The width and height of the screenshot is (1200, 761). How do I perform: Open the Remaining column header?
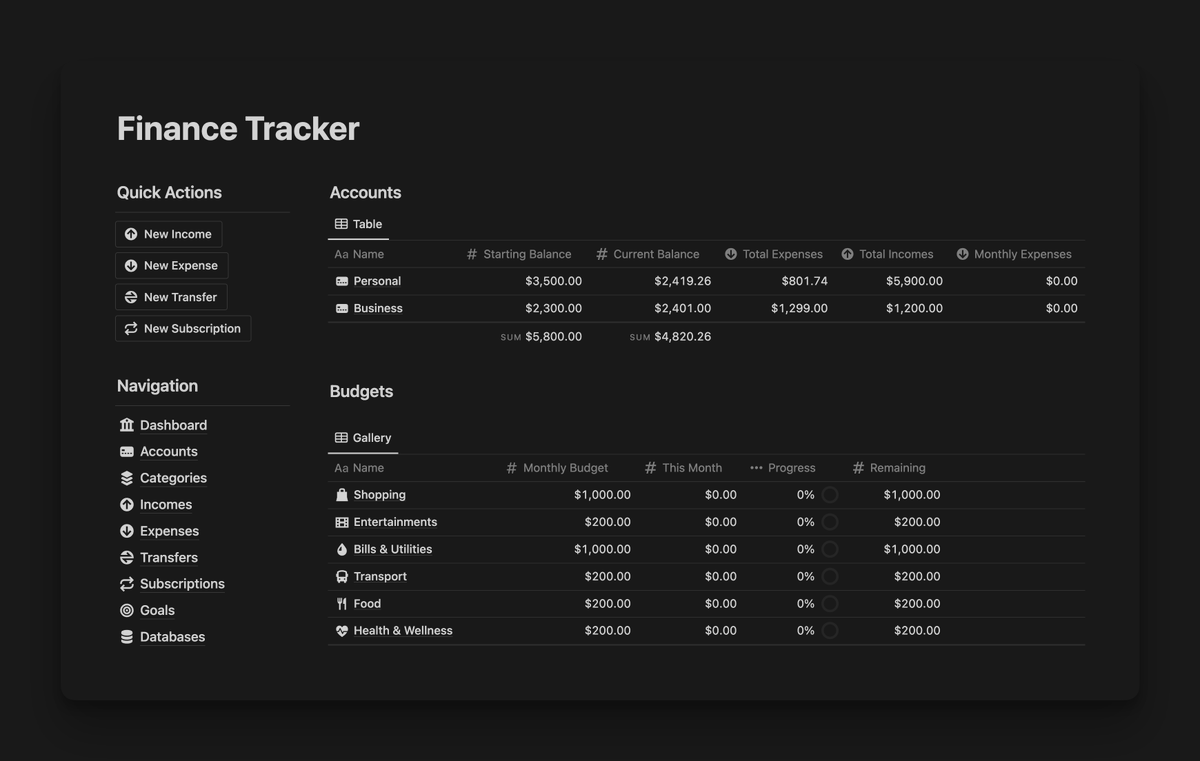[889, 468]
